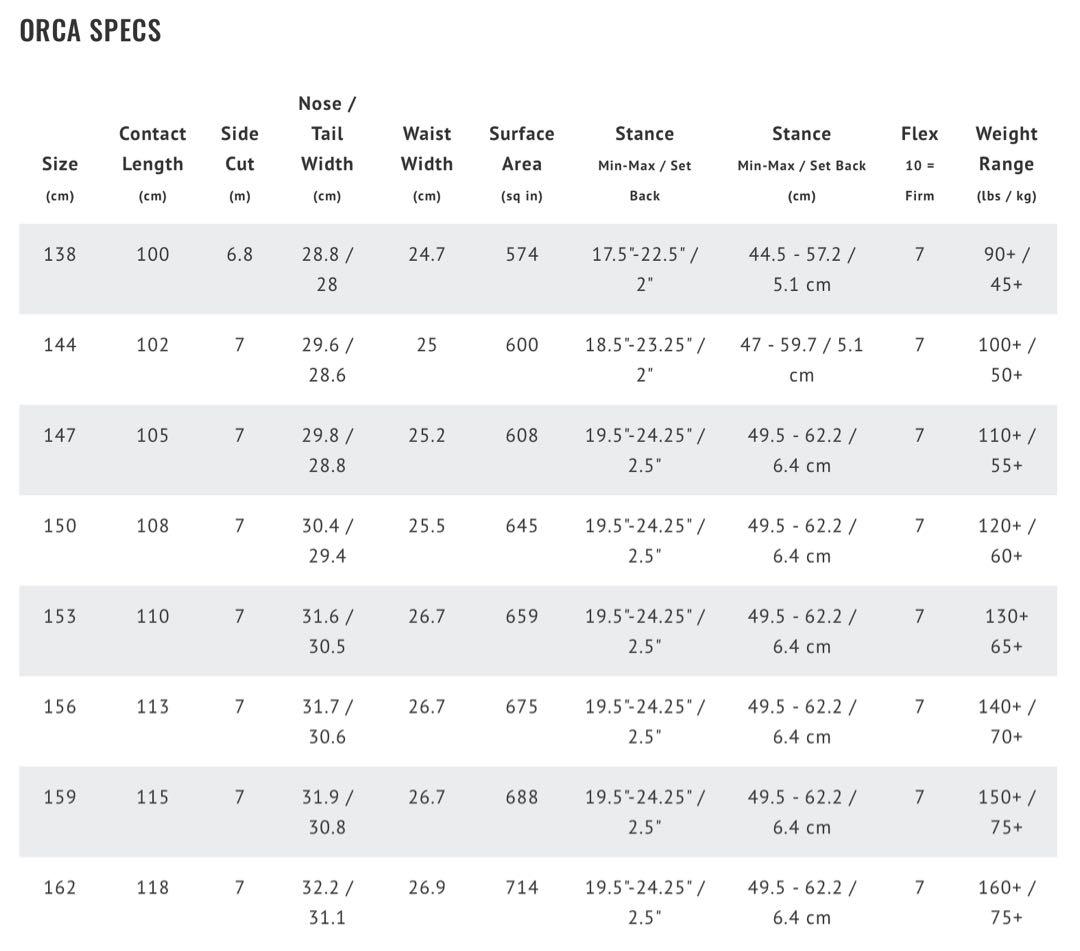Click contact length value 118
Viewport: 1080px width, 951px height.
tap(152, 888)
